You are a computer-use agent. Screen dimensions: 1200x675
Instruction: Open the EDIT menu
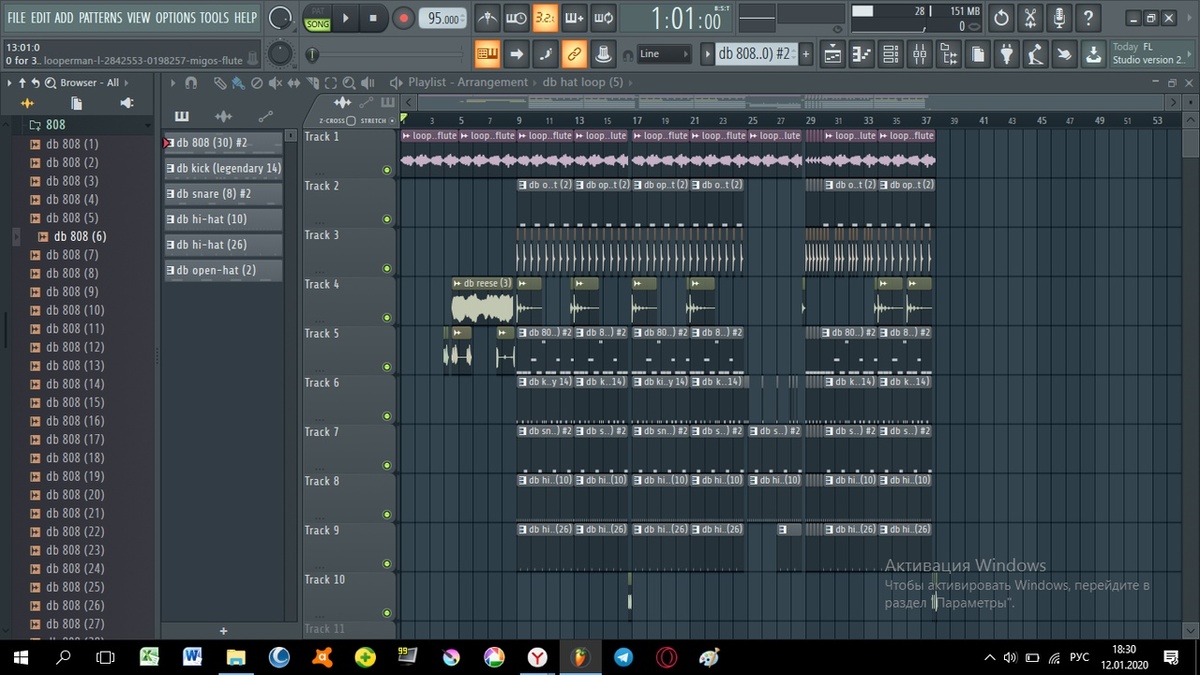click(40, 18)
